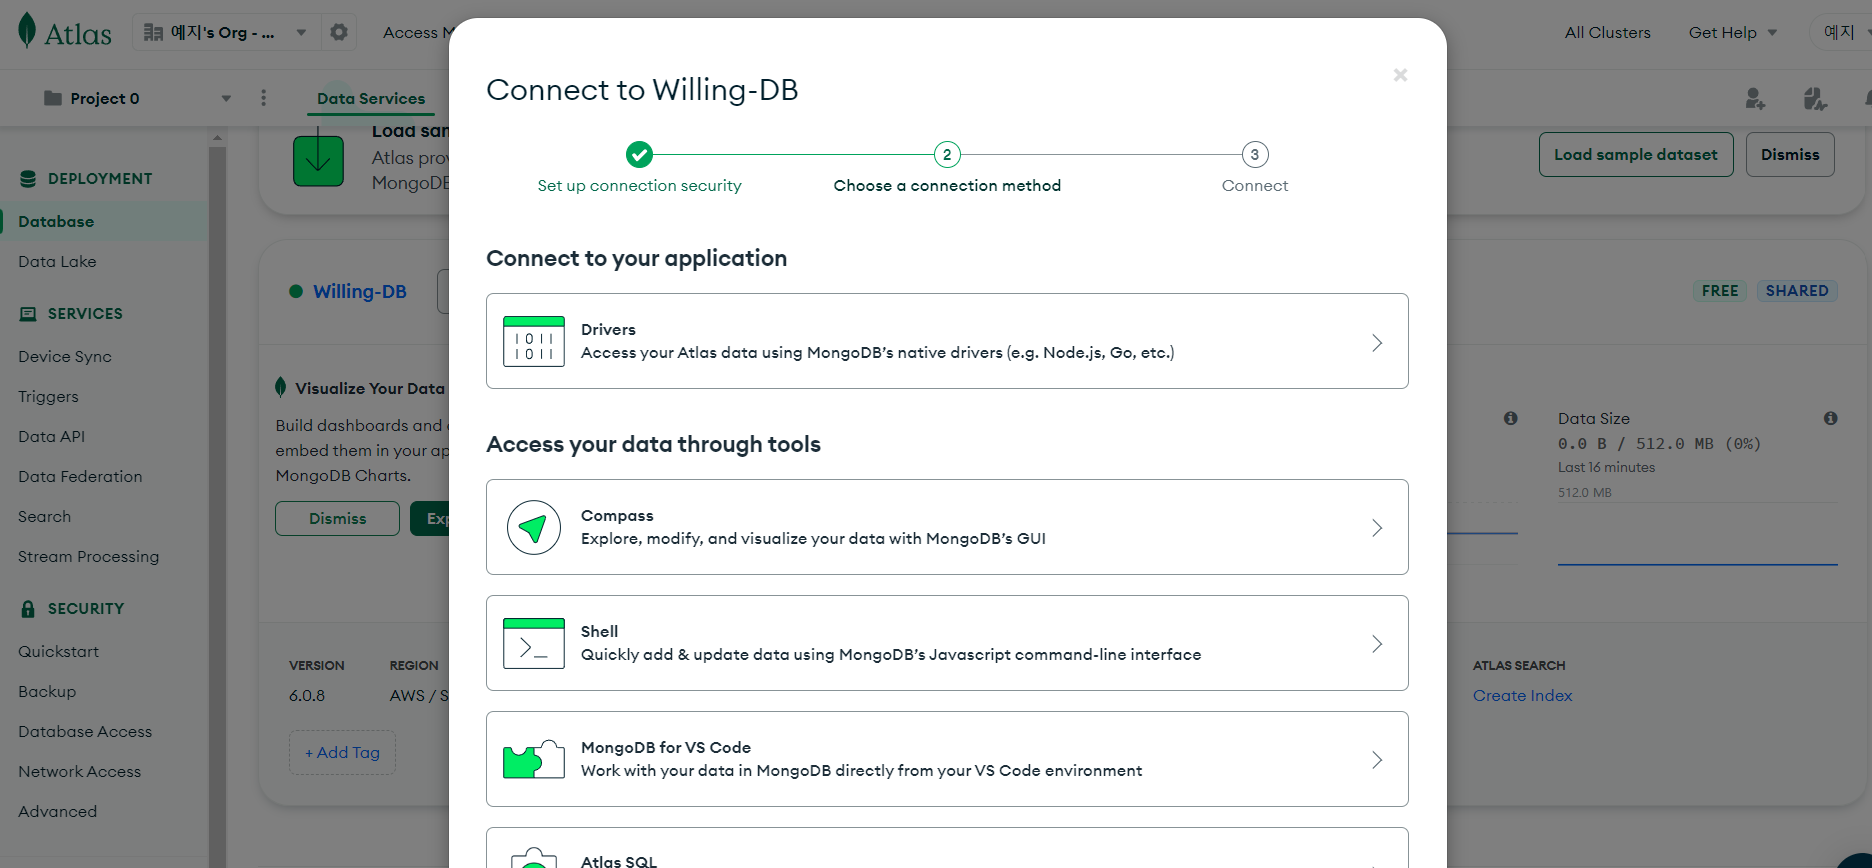This screenshot has height=868, width=1872.
Task: Click the All Clusters link
Action: [x=1608, y=32]
